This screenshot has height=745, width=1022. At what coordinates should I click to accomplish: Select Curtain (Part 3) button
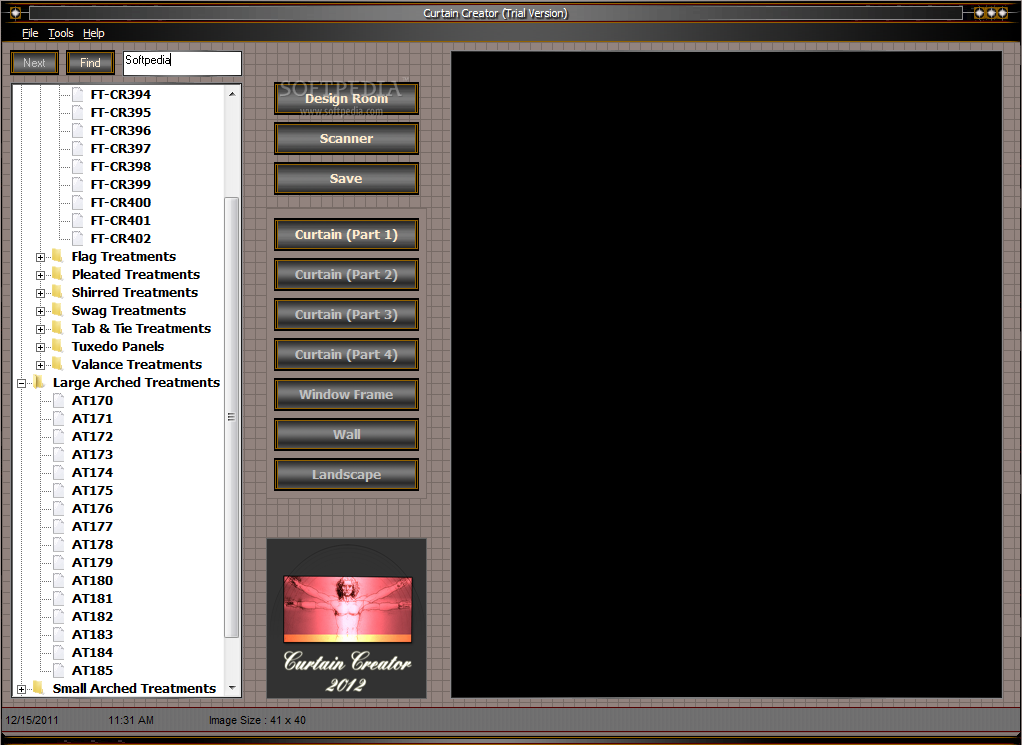pos(346,315)
